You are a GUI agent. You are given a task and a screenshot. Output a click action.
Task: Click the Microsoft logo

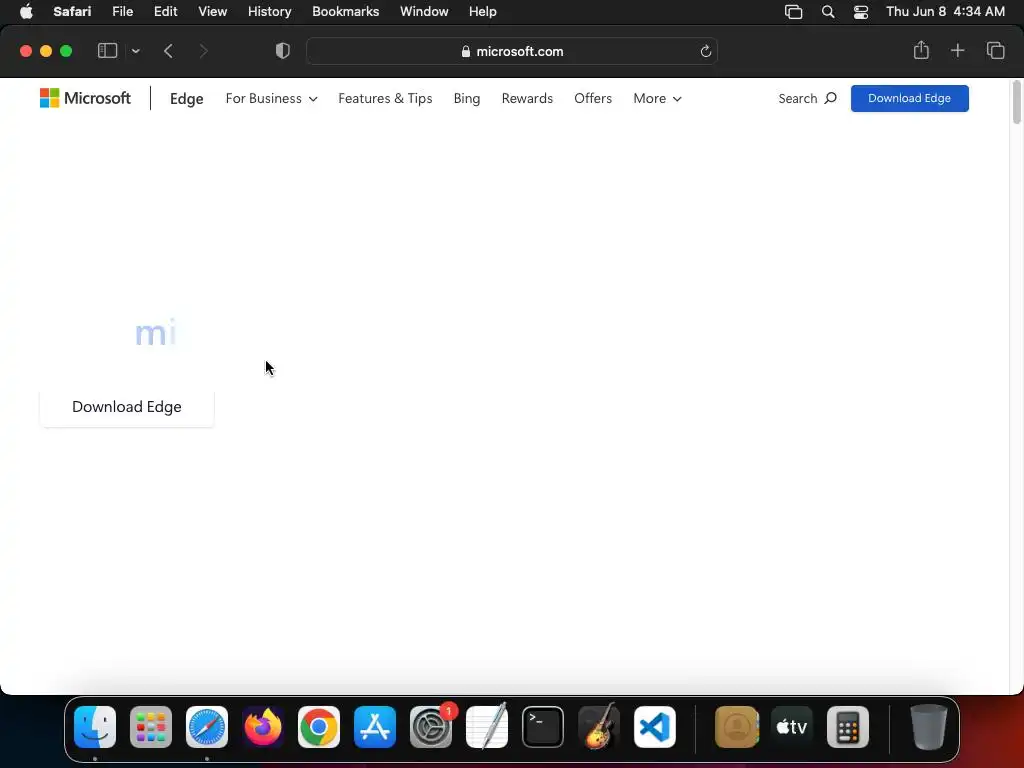(x=86, y=98)
